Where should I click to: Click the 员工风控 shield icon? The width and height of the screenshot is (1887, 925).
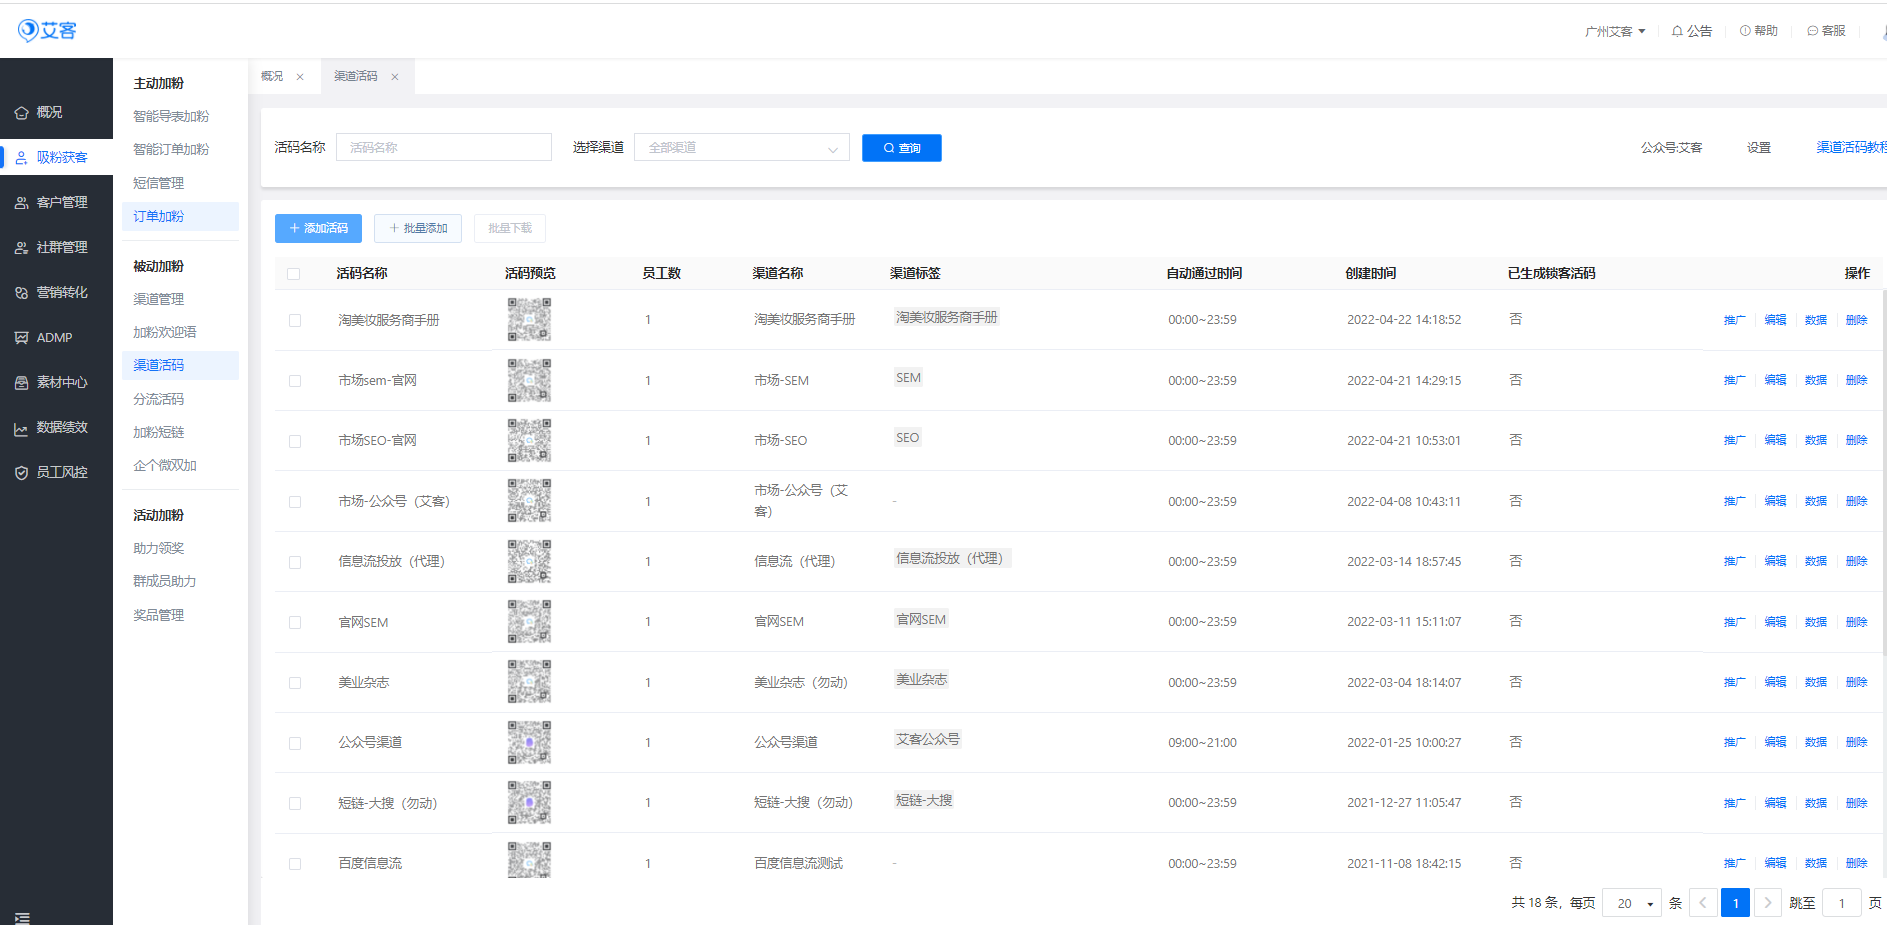coord(21,473)
